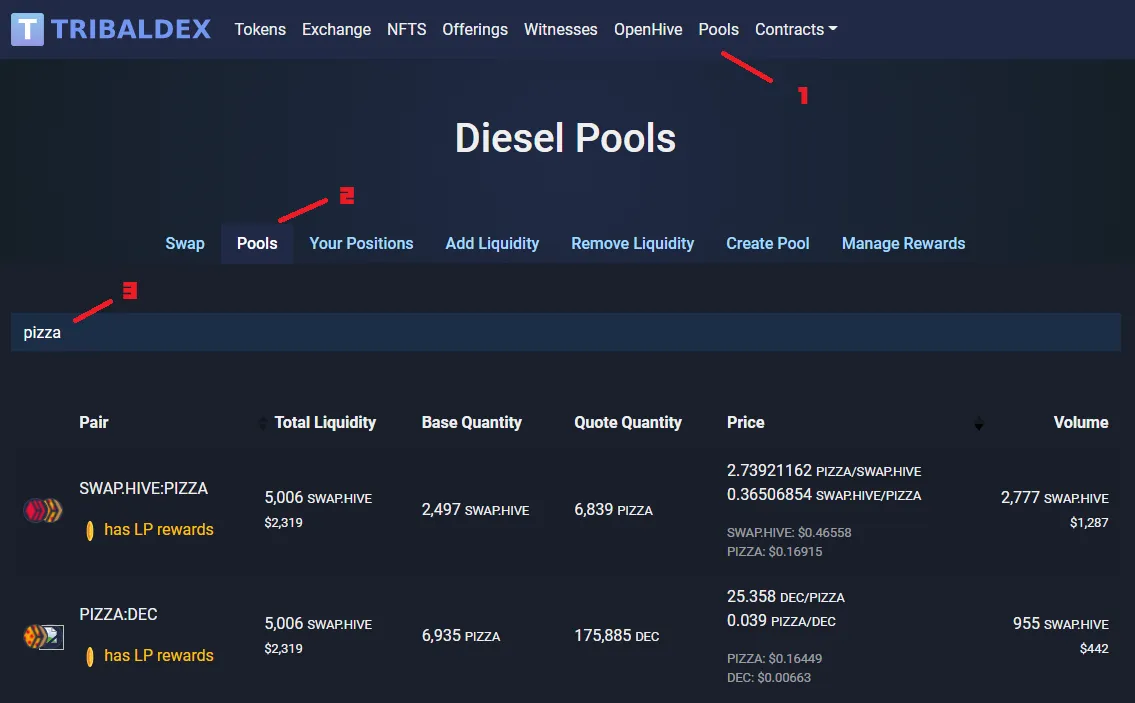Click the SWAP.HIVE:PIZZA token pair icon
Image resolution: width=1135 pixels, height=703 pixels.
click(43, 510)
